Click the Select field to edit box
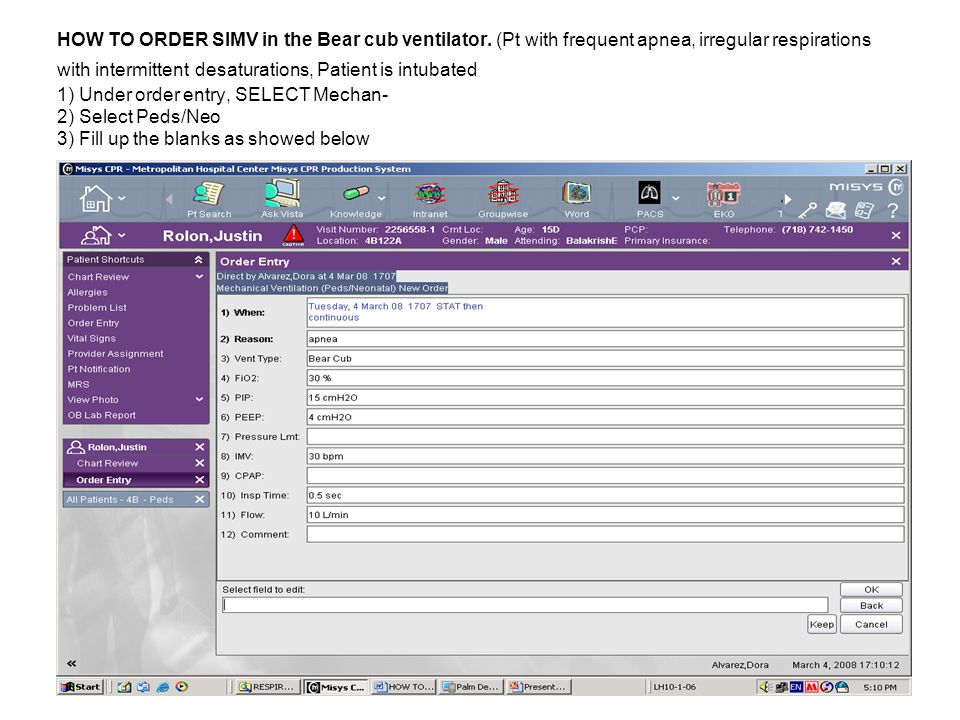 pyautogui.click(x=525, y=606)
